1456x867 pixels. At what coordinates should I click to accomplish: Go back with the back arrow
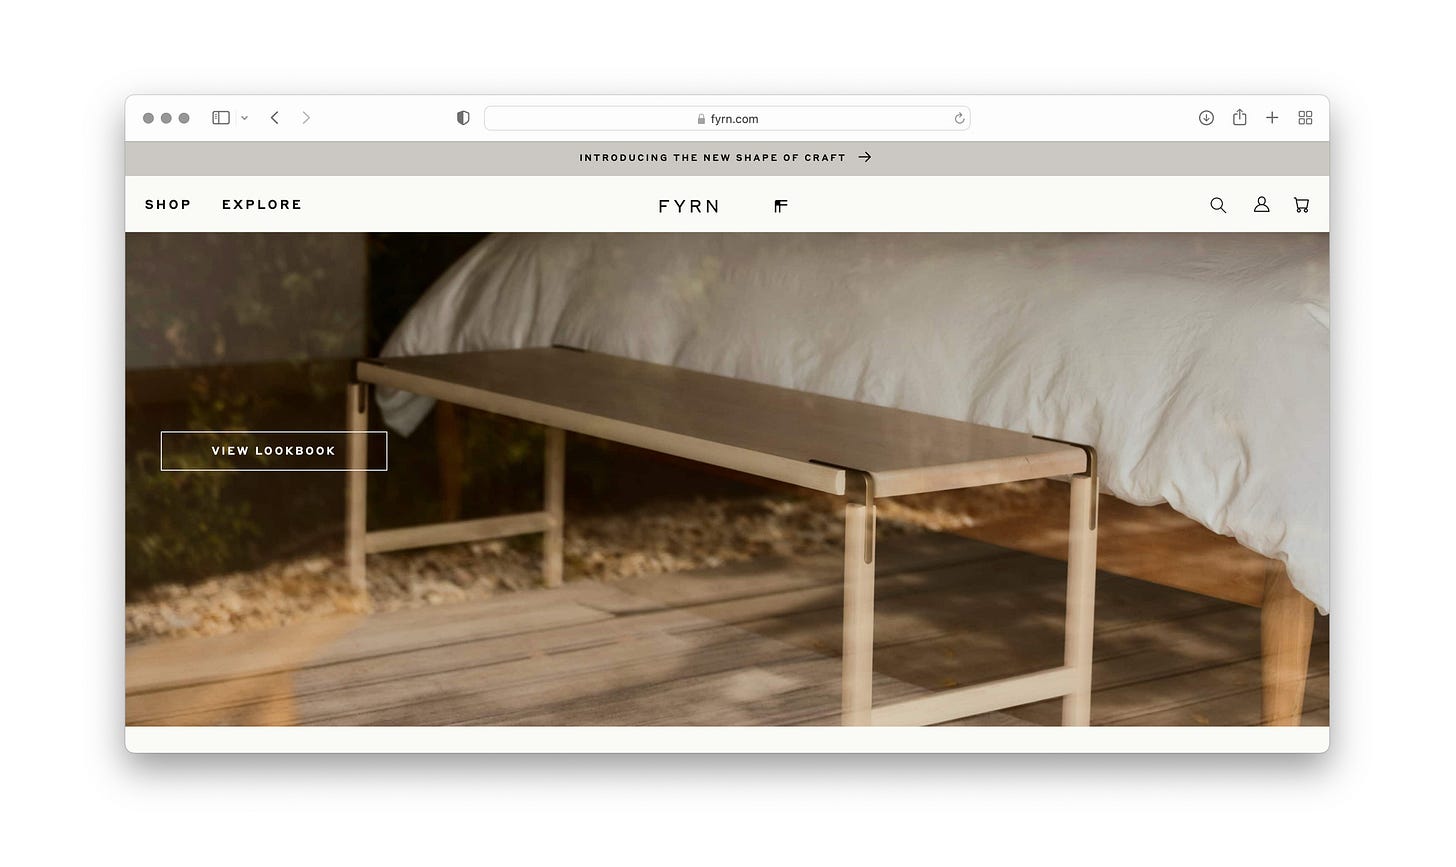point(274,118)
